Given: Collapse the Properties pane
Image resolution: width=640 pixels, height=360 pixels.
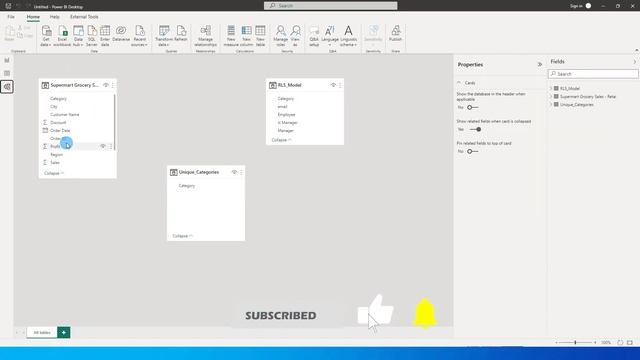Looking at the screenshot, I should point(540,64).
